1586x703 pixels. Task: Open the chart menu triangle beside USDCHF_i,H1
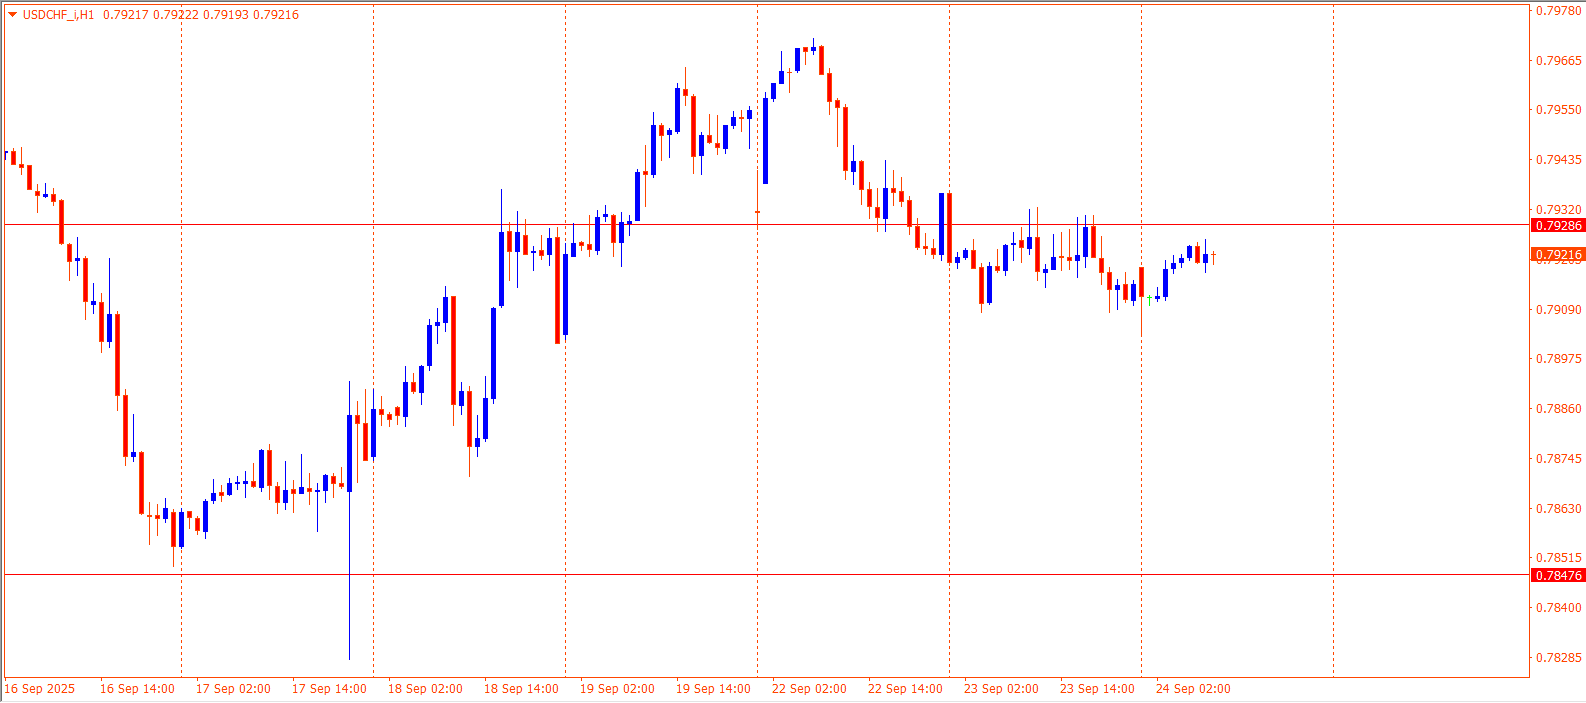tap(12, 15)
